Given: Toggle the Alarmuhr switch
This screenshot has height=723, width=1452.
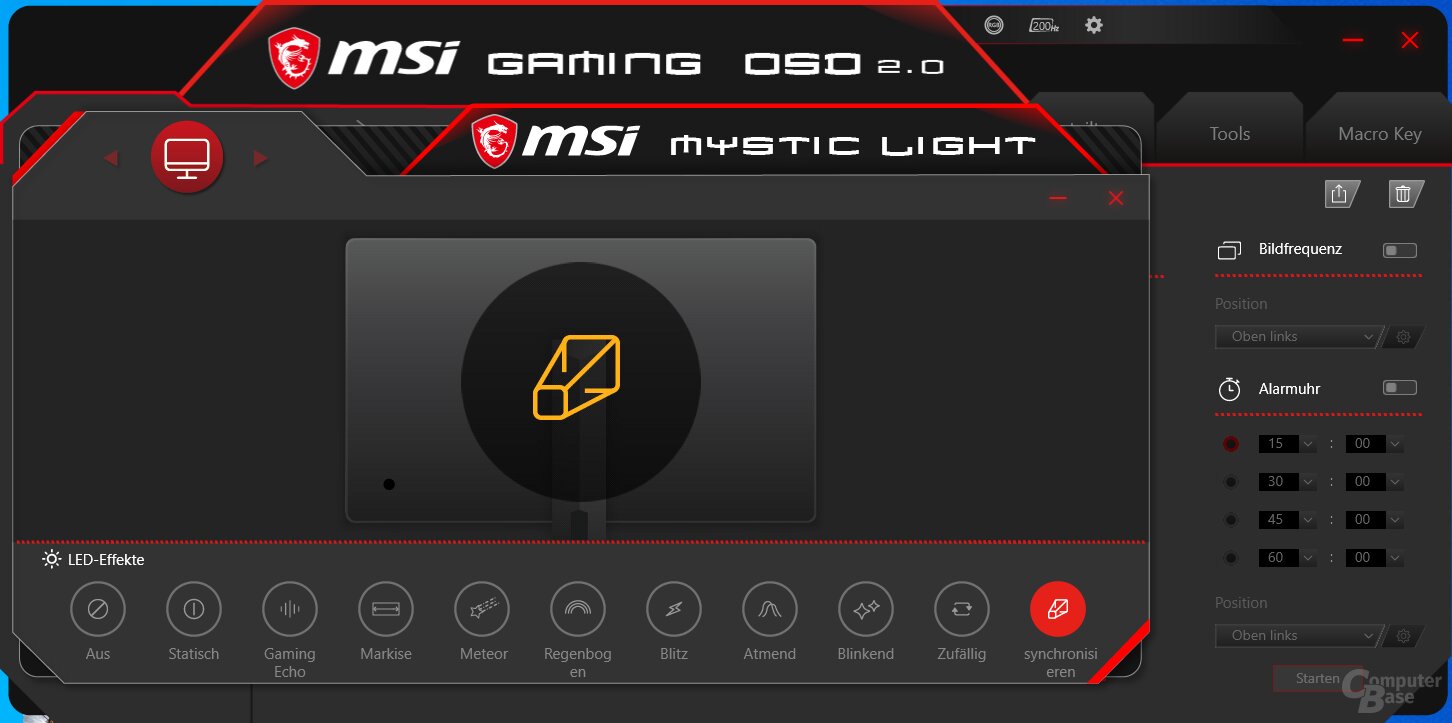Looking at the screenshot, I should (x=1400, y=387).
